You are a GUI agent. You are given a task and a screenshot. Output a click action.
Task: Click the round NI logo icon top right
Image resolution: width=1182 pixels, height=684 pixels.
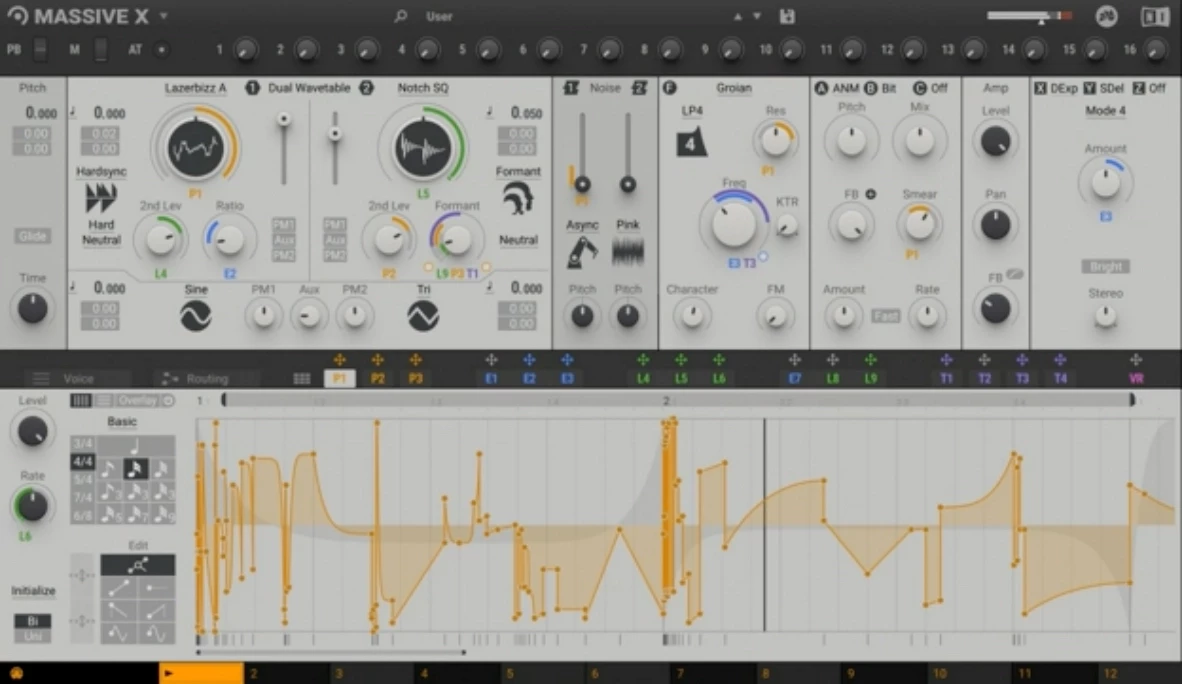coord(1107,16)
